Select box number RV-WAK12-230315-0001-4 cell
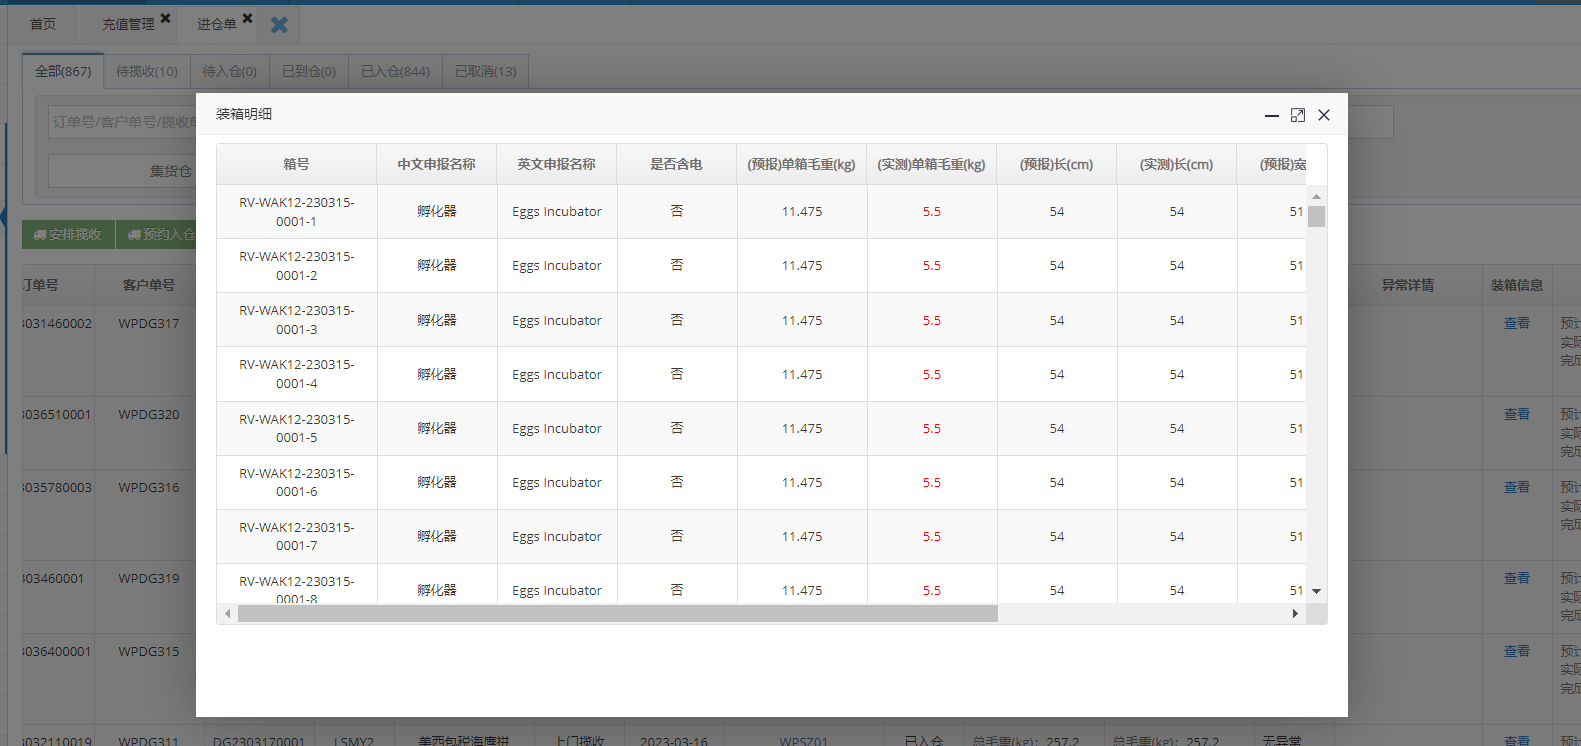Screen dimensions: 1581x746 click(x=297, y=374)
